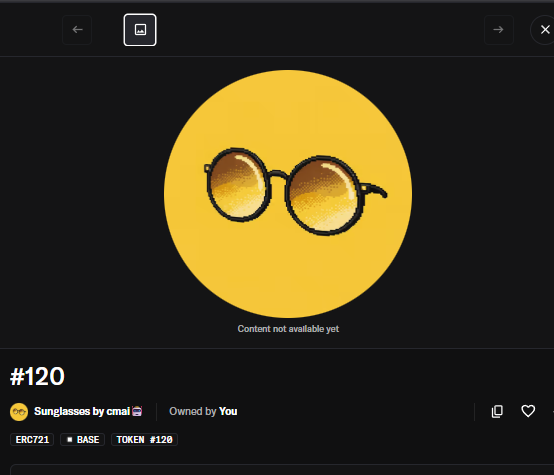Click the #120 title
This screenshot has height=475, width=554.
click(x=37, y=376)
